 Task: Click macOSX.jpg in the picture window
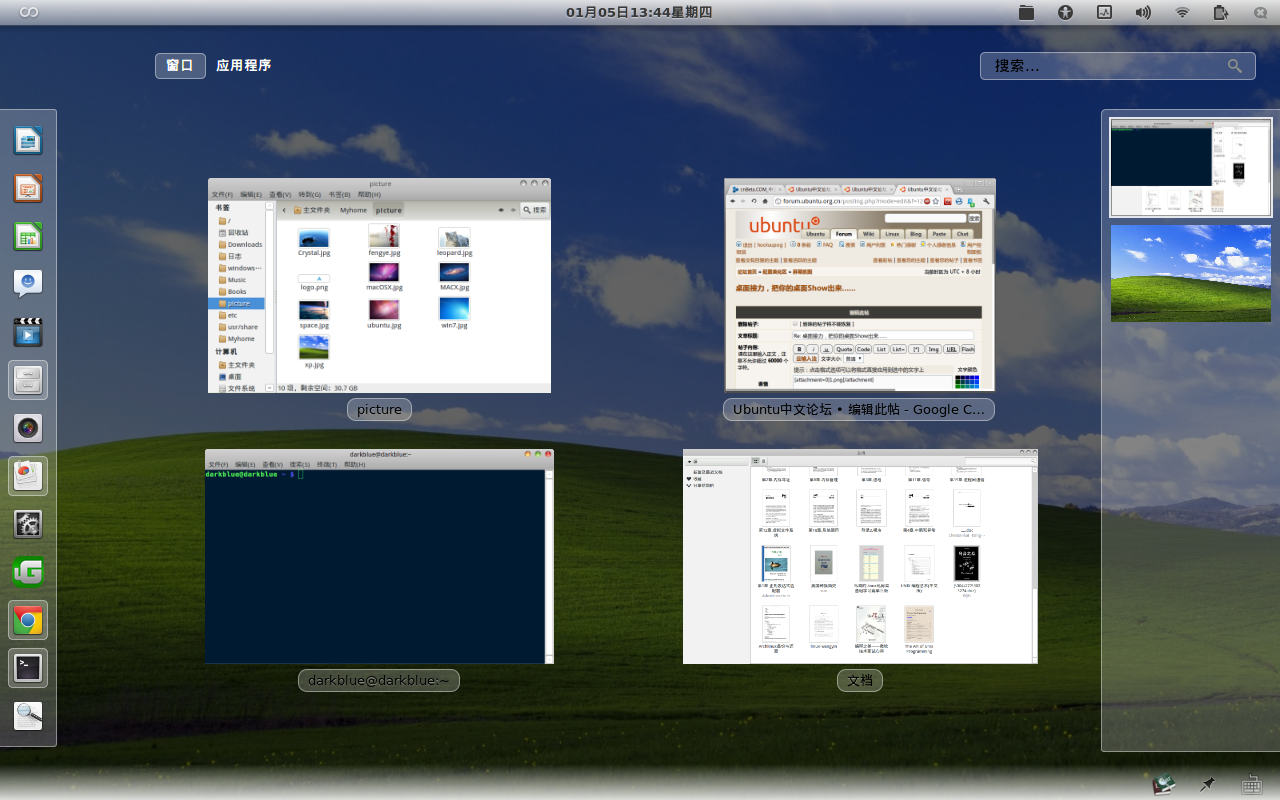tap(384, 276)
